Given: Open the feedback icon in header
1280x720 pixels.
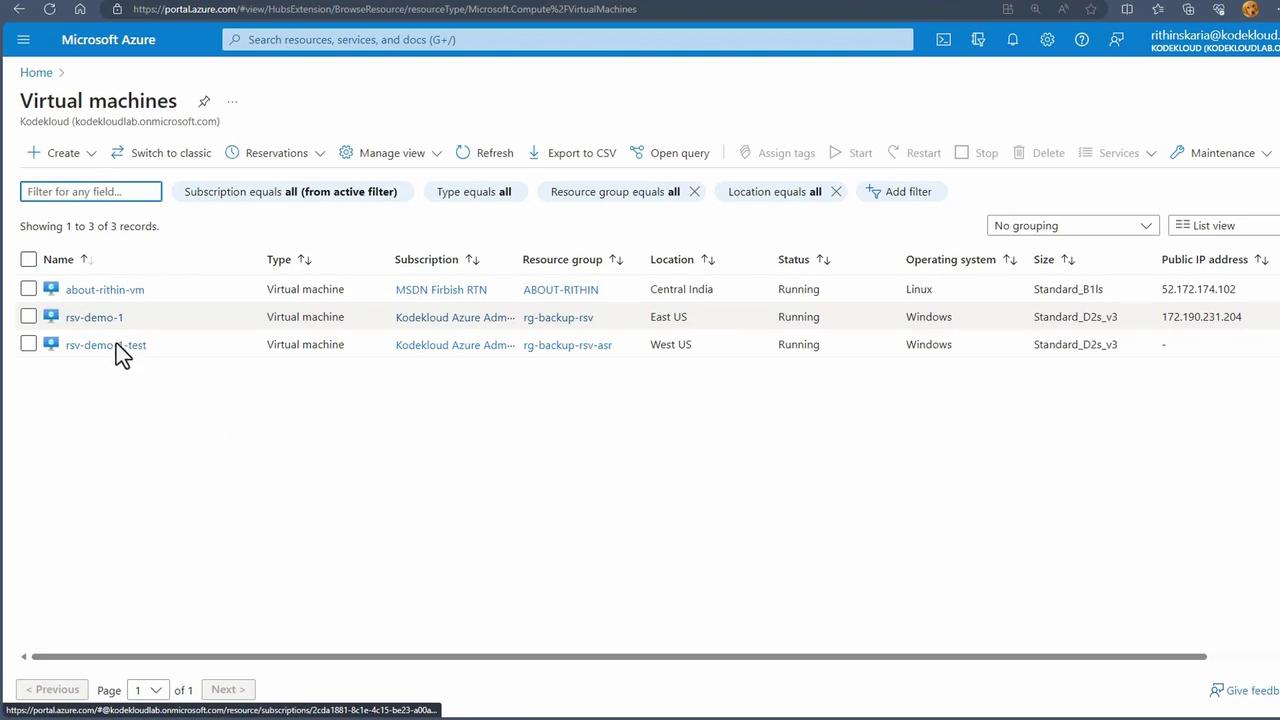Looking at the screenshot, I should 1116,40.
